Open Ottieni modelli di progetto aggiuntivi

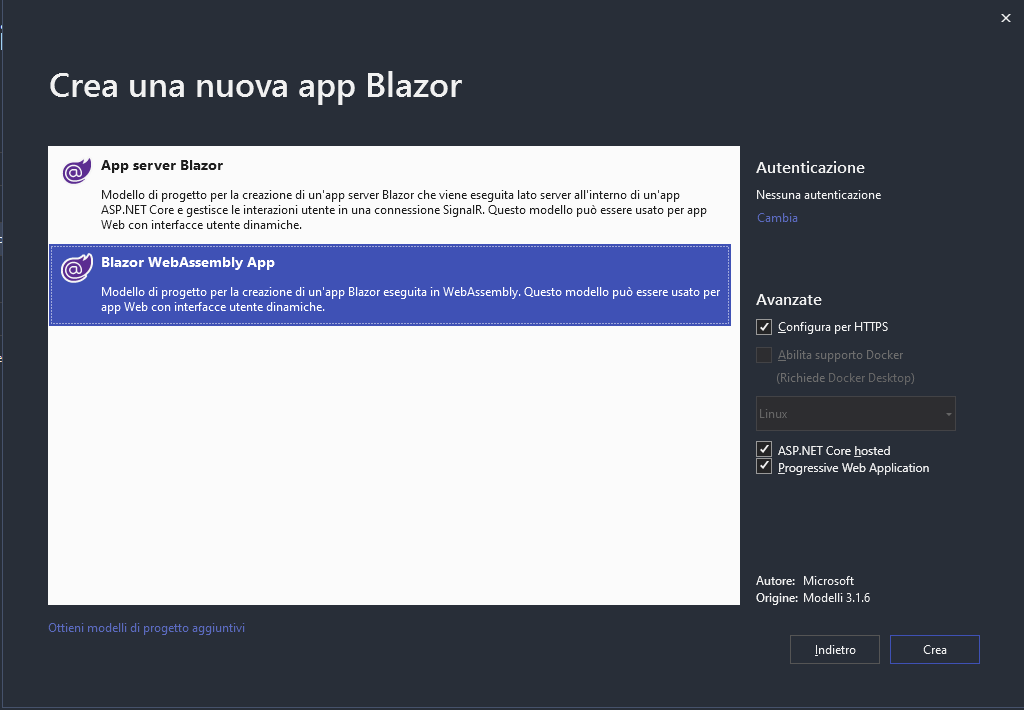[146, 627]
